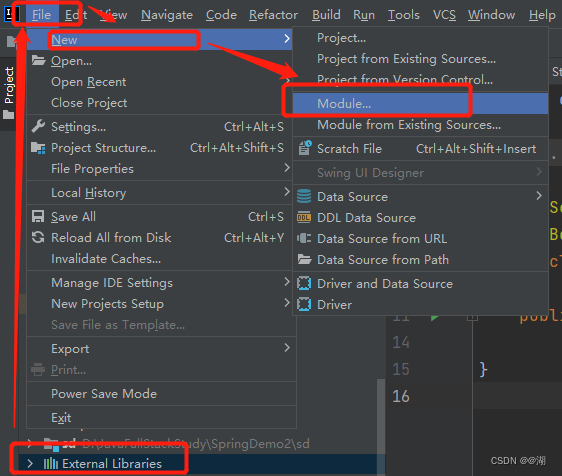562x476 pixels.
Task: Click the Reload All from Disk icon
Action: pyautogui.click(x=38, y=237)
